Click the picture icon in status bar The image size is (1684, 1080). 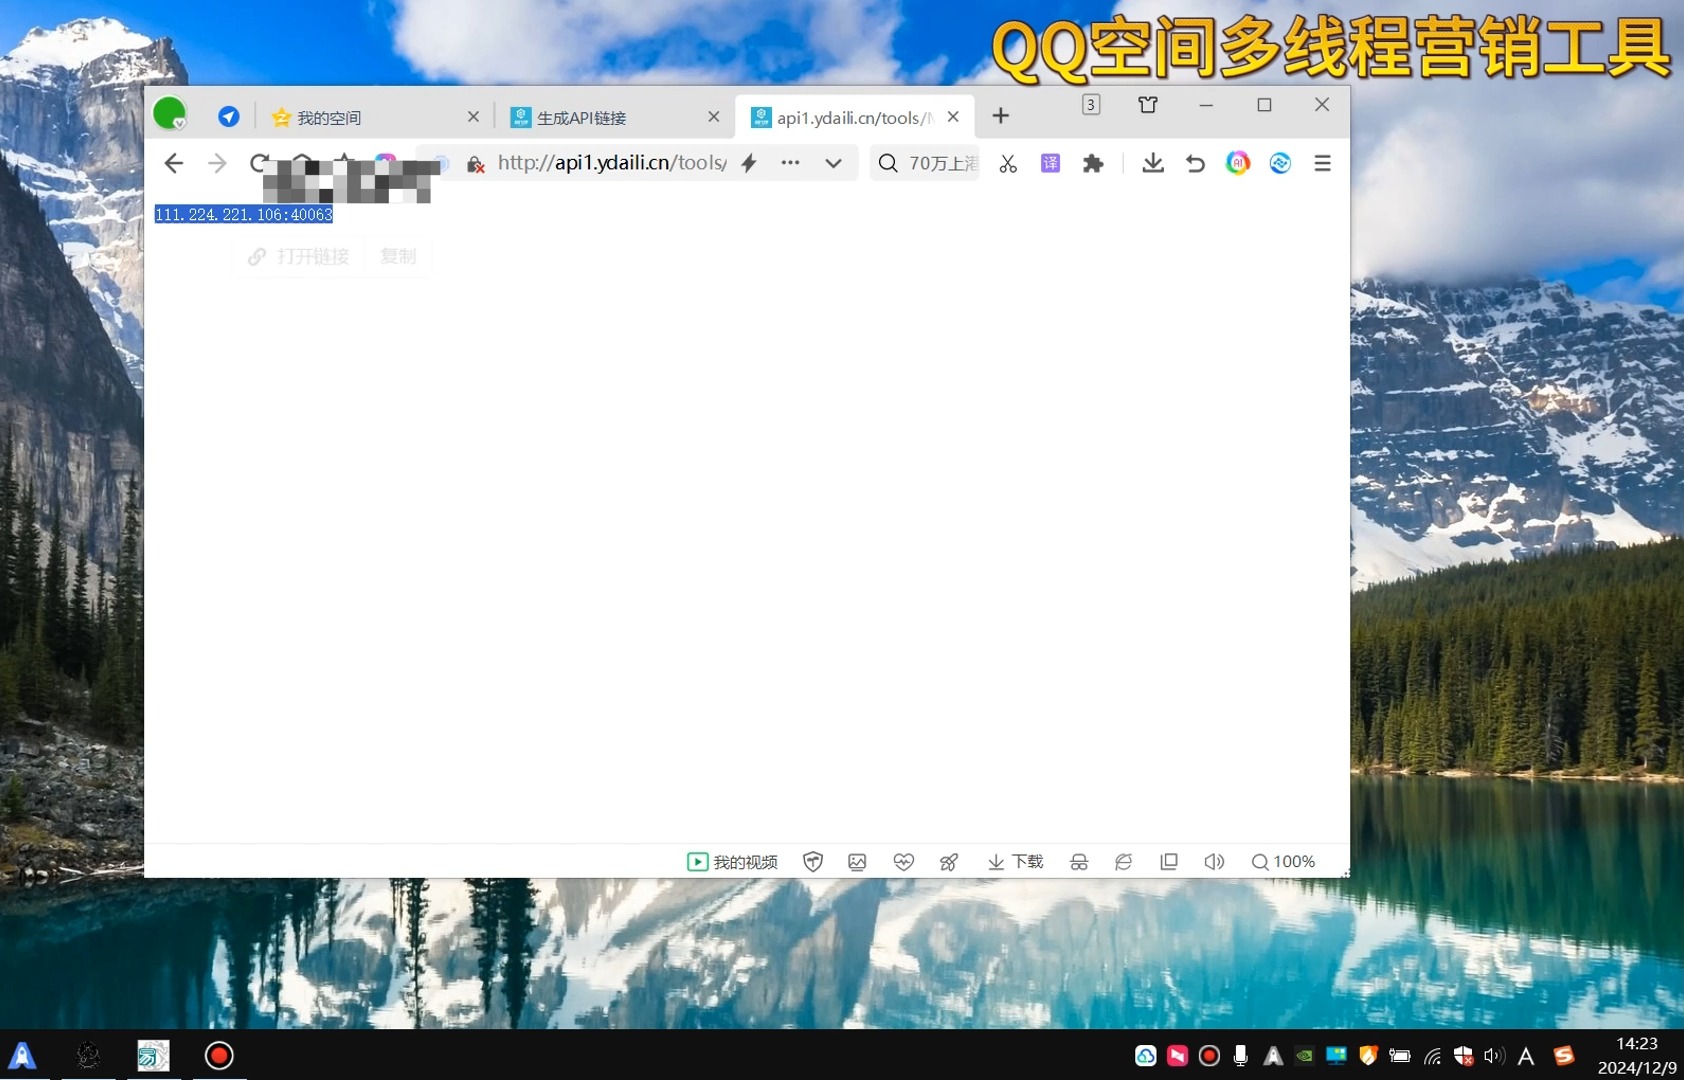pyautogui.click(x=857, y=862)
